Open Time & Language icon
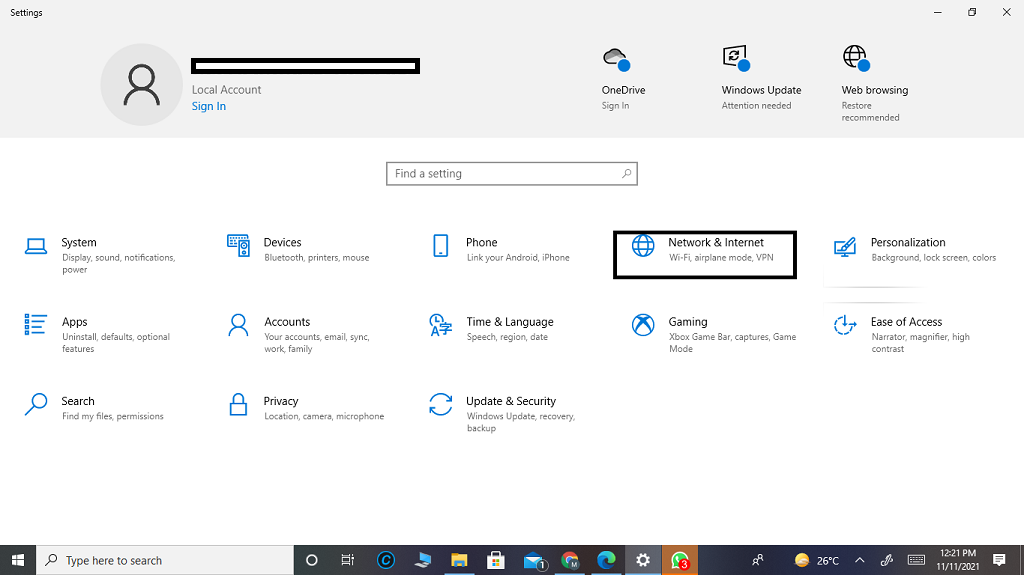1024x575 pixels. [x=440, y=324]
